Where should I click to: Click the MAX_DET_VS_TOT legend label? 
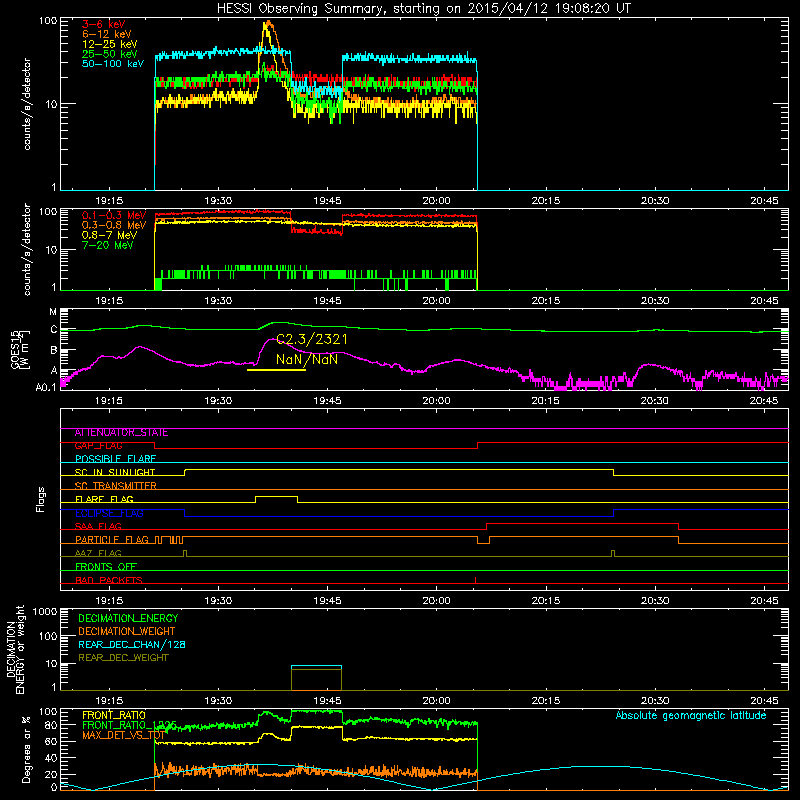[x=123, y=735]
